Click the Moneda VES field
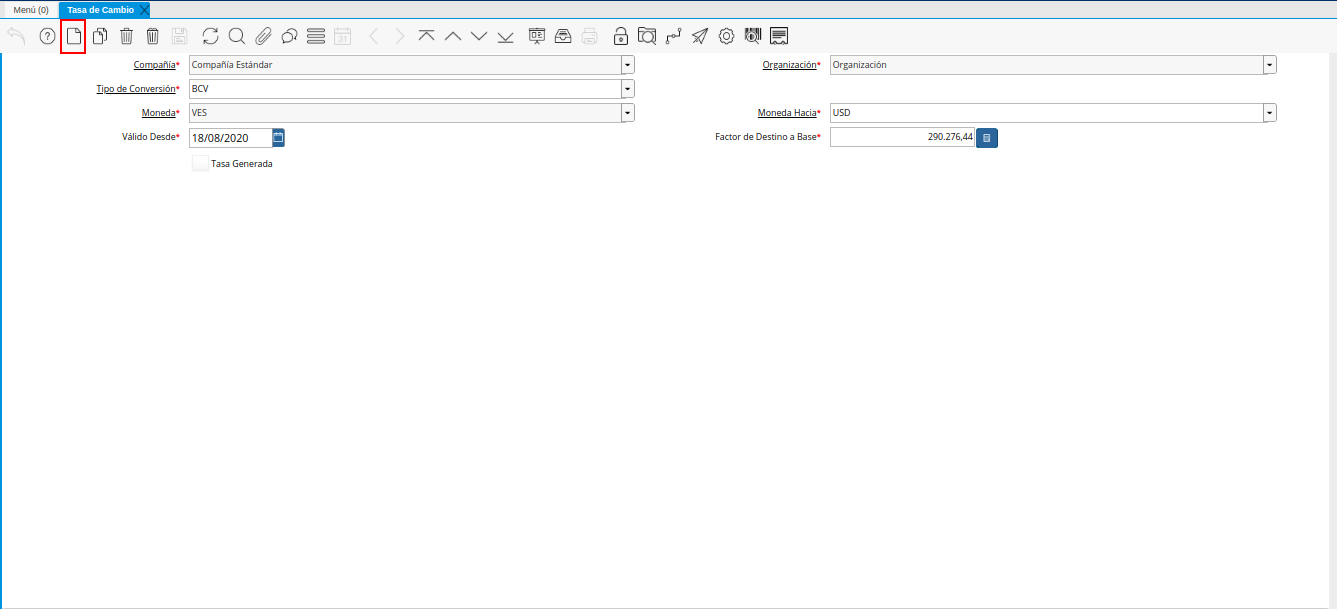Screen dimensions: 1337x610 405,113
